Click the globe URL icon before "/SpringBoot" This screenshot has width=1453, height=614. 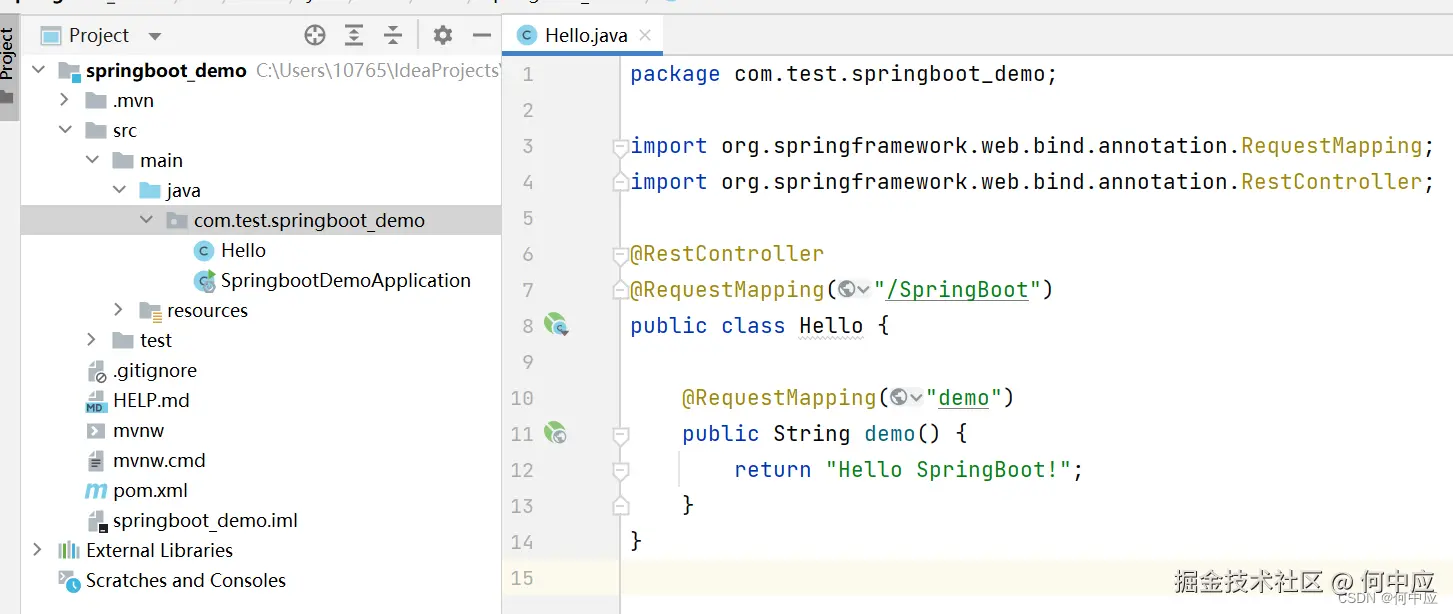point(849,290)
